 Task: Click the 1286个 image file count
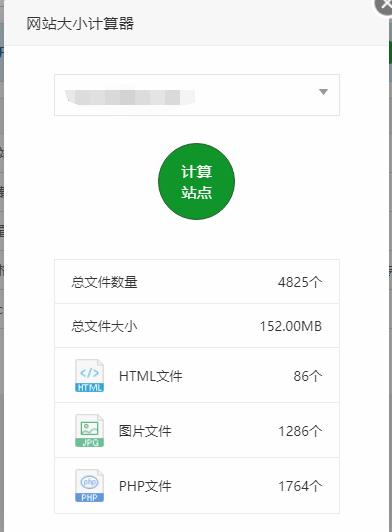pos(300,431)
